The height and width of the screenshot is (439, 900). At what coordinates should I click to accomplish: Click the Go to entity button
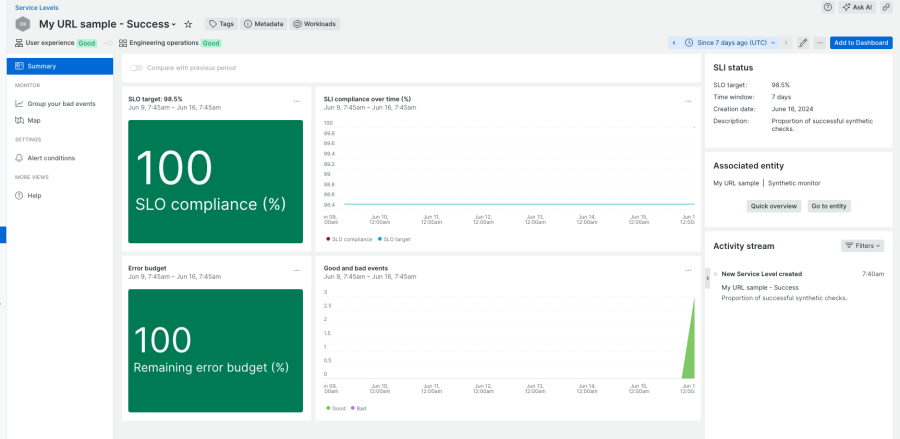[829, 206]
